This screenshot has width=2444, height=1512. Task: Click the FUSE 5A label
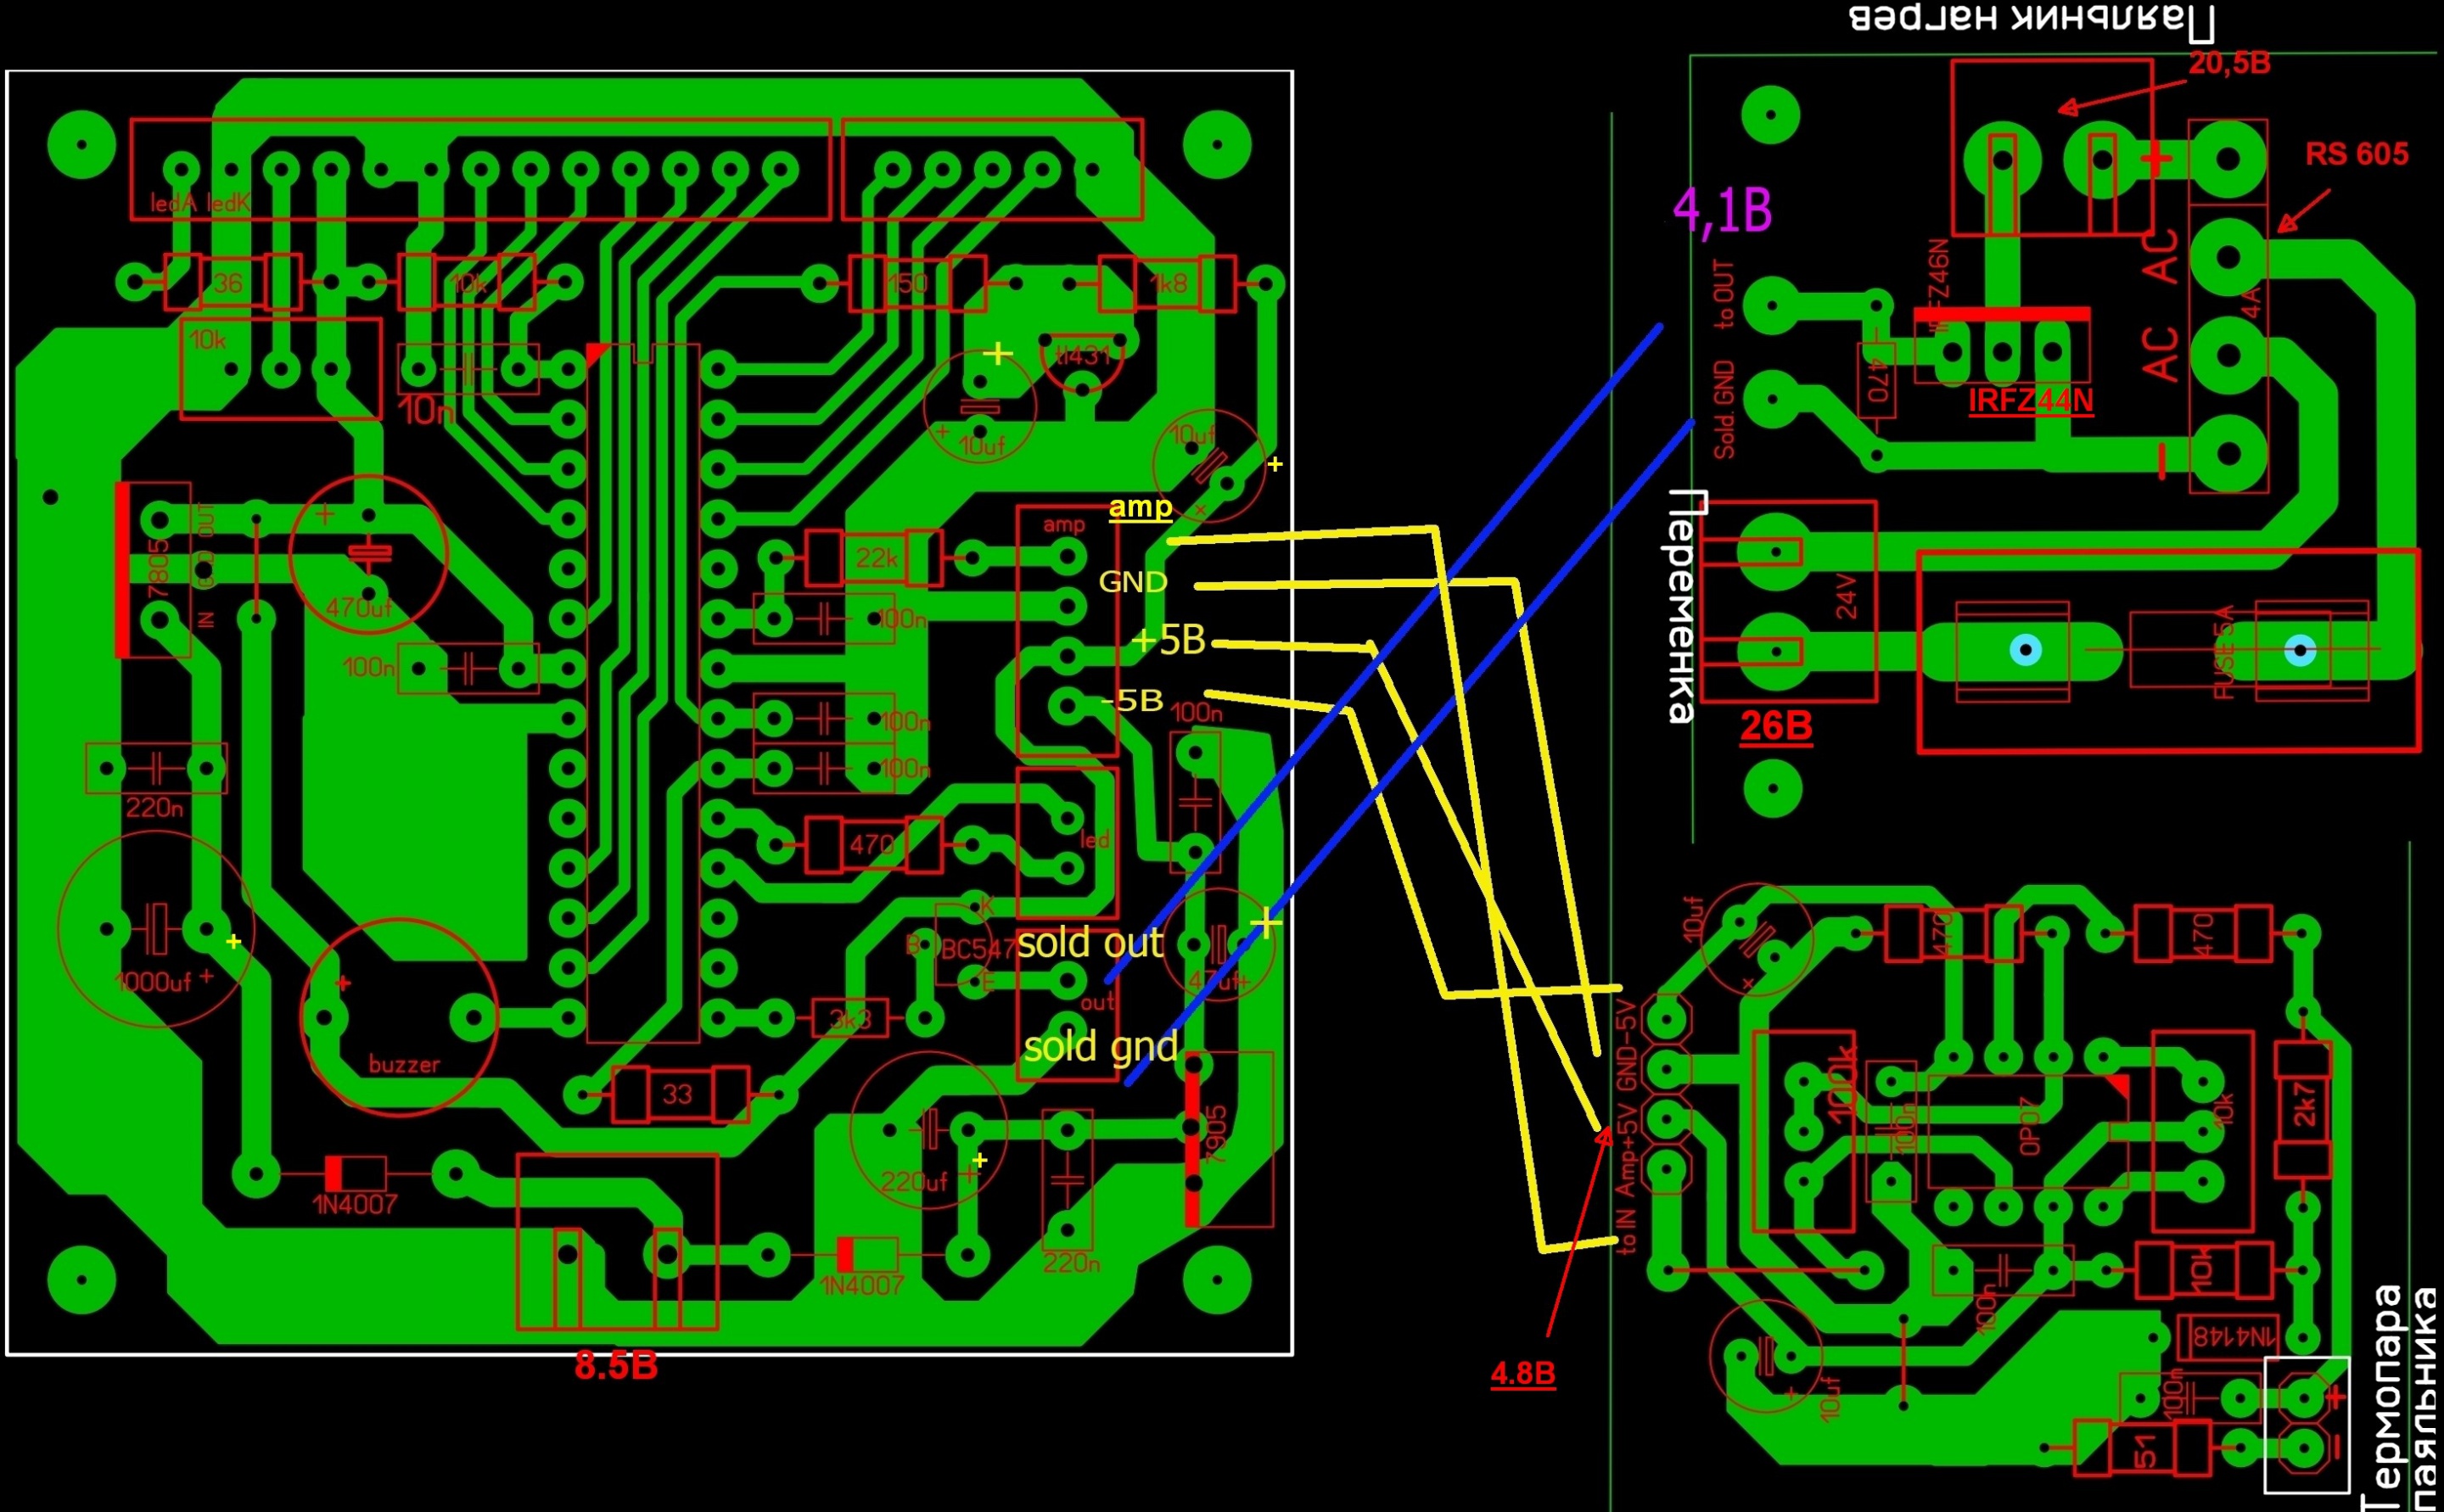2224,651
